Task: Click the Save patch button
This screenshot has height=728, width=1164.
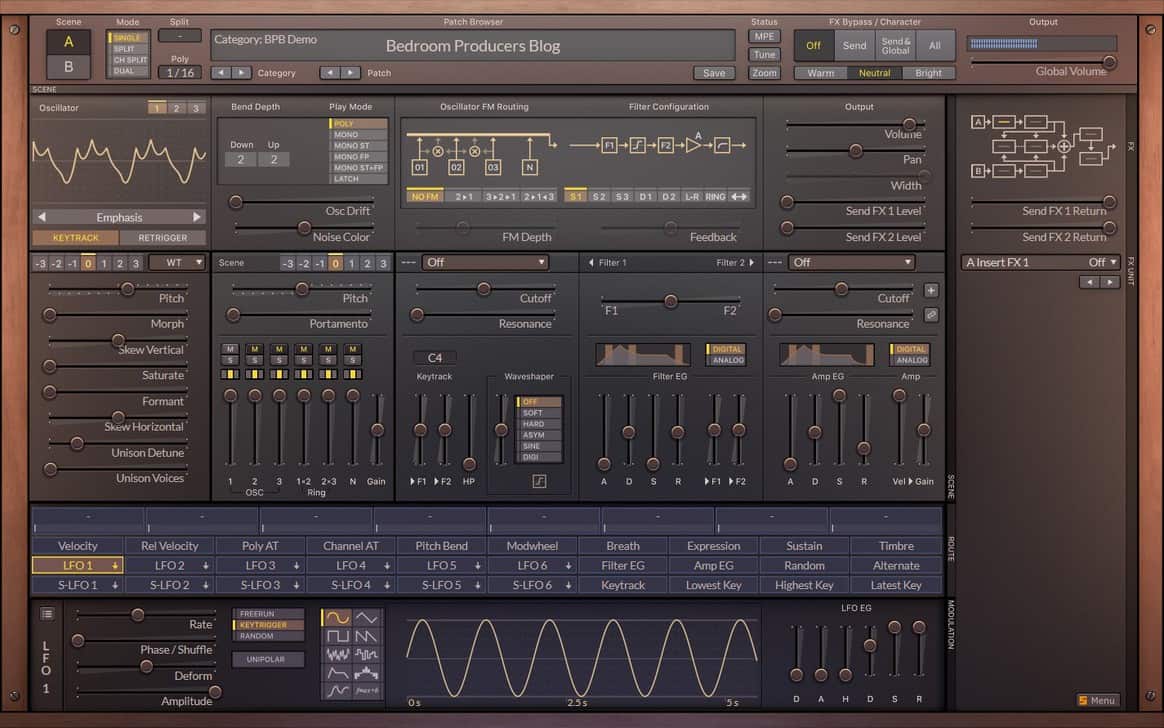Action: click(x=714, y=73)
